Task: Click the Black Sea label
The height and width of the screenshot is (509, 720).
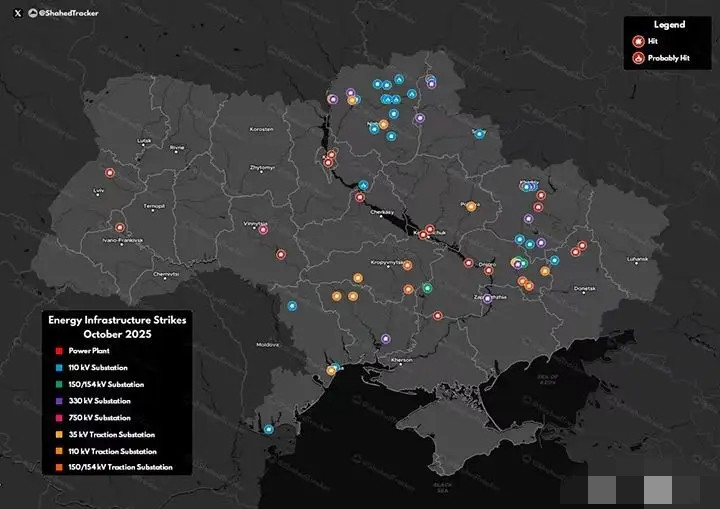Action: tap(442, 487)
